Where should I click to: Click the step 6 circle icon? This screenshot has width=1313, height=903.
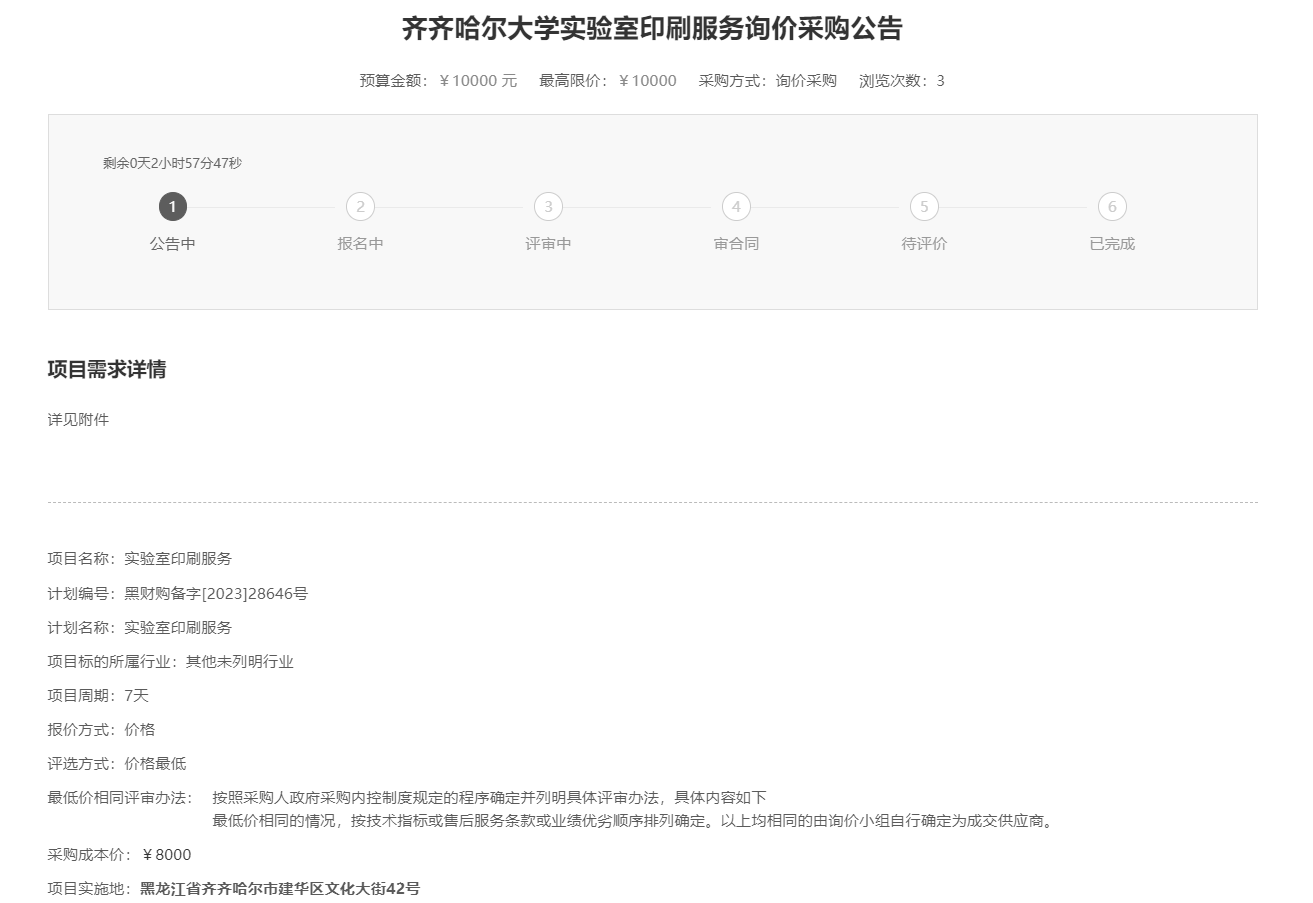[1112, 207]
